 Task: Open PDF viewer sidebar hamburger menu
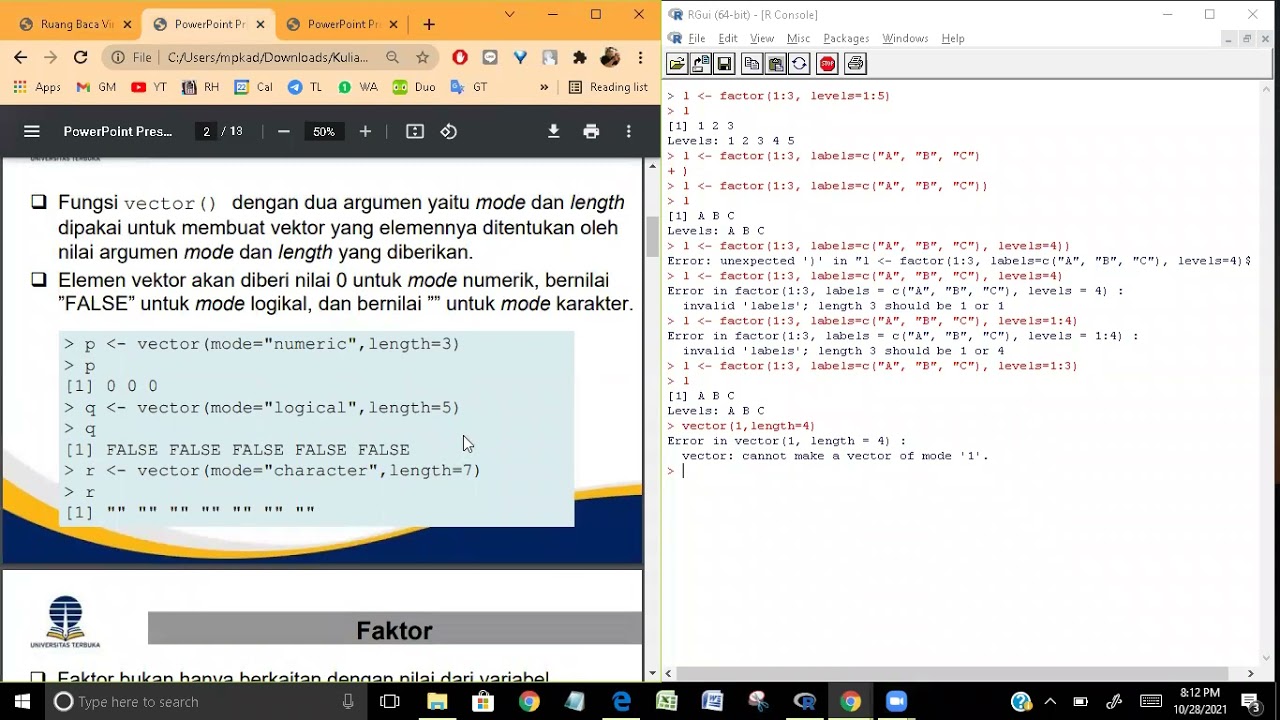[32, 131]
